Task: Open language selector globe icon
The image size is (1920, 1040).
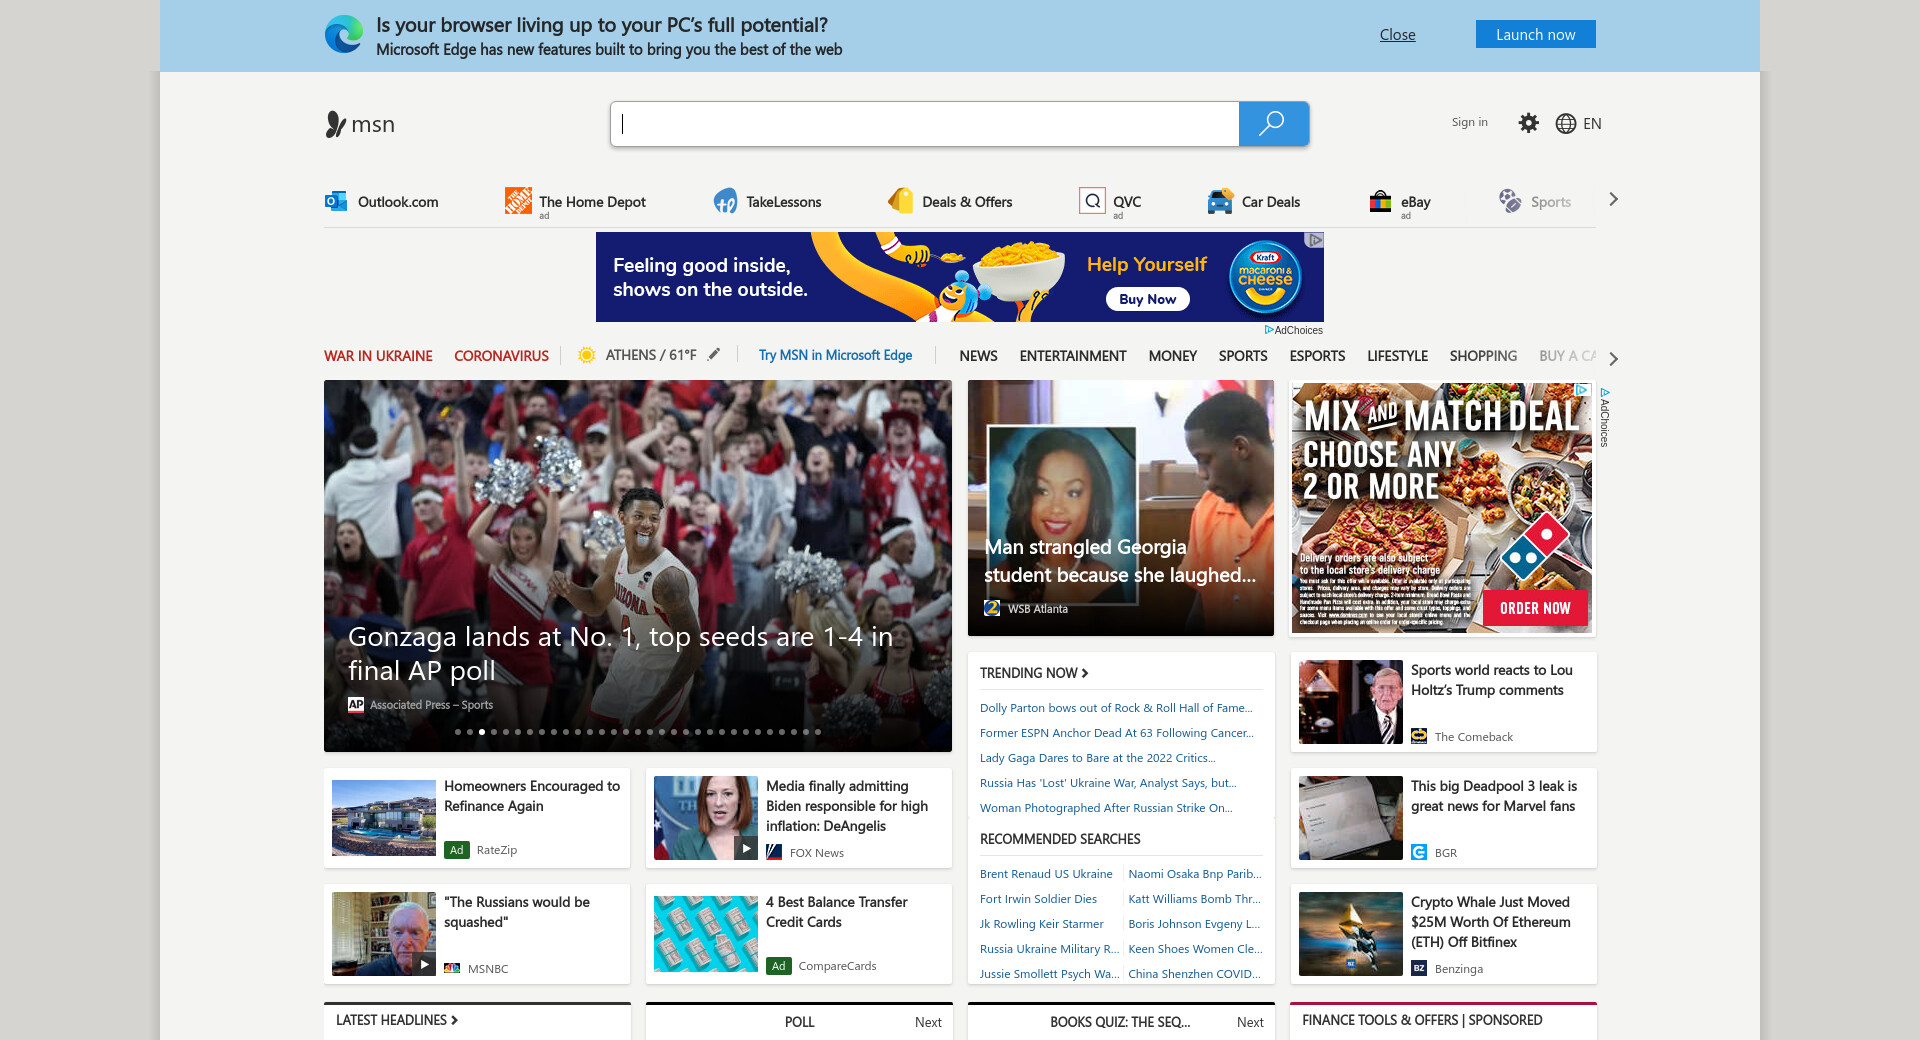Action: point(1566,123)
